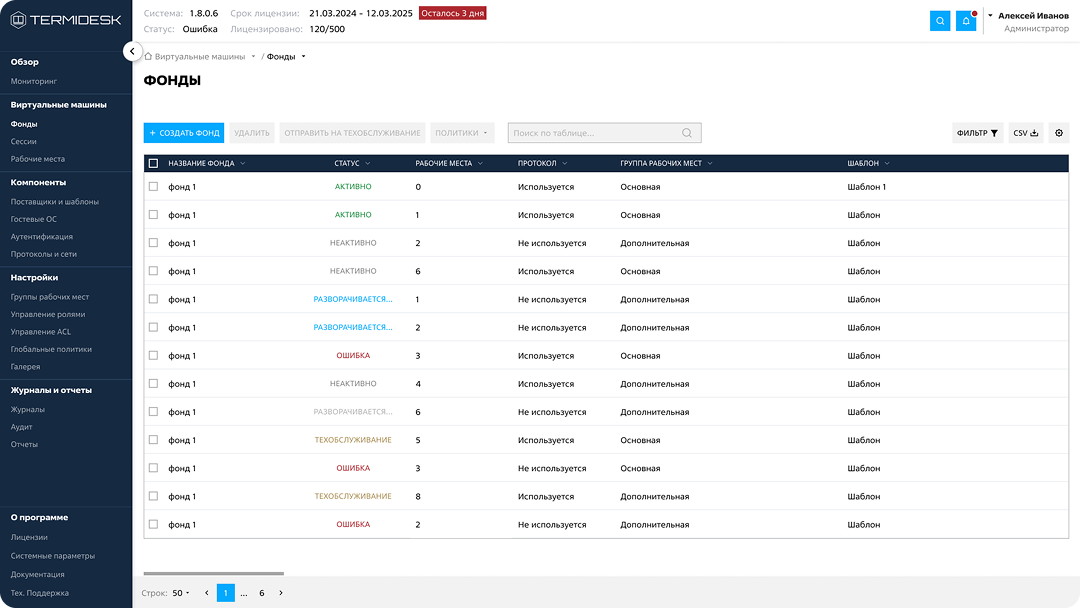Check the first фонд 1 row checkbox

tap(153, 187)
